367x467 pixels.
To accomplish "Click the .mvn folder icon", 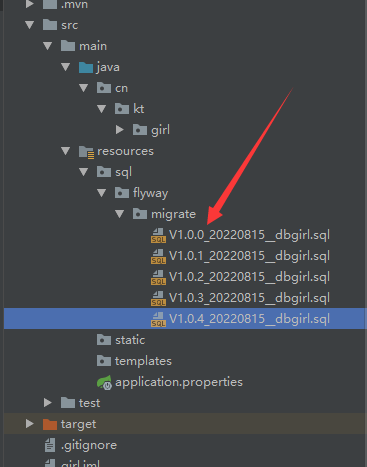I will tap(50, 4).
